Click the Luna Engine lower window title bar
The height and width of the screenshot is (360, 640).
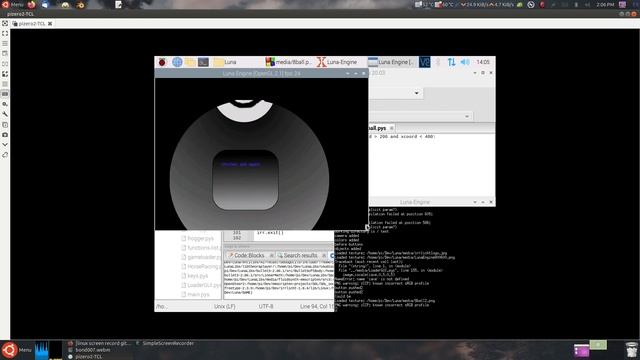pos(414,202)
